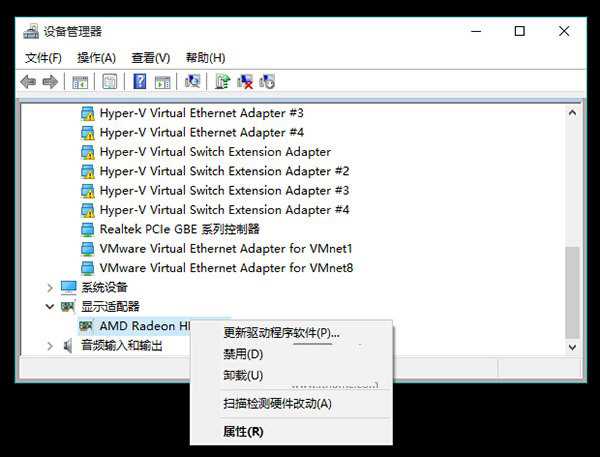Click the uninstall device red-X icon

click(x=245, y=82)
